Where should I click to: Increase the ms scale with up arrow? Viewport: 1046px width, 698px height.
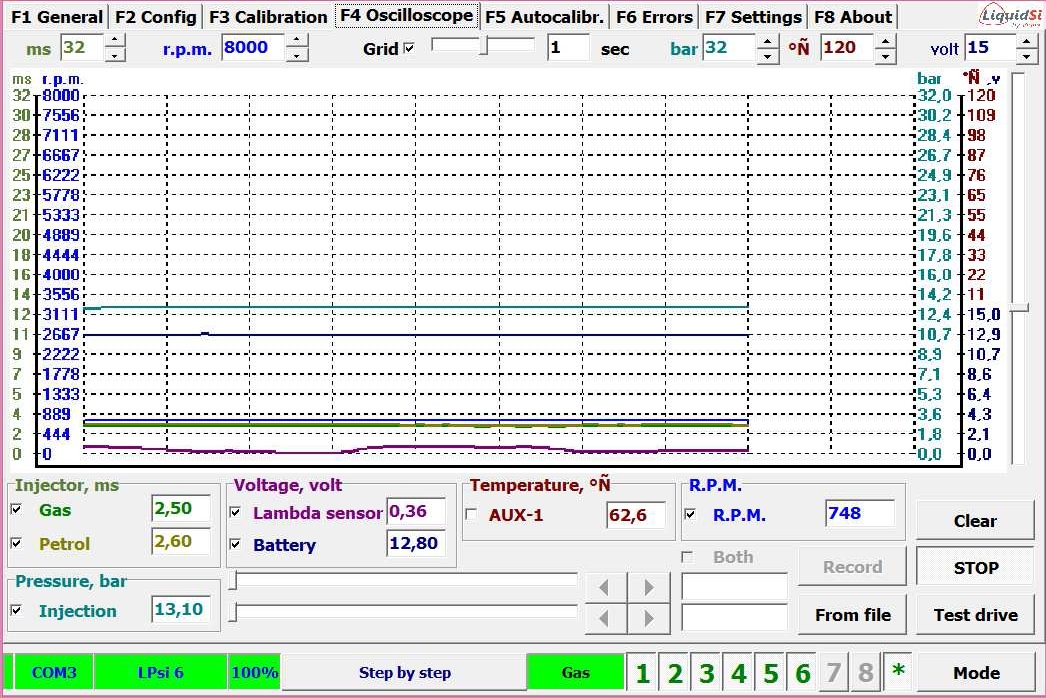tap(115, 41)
